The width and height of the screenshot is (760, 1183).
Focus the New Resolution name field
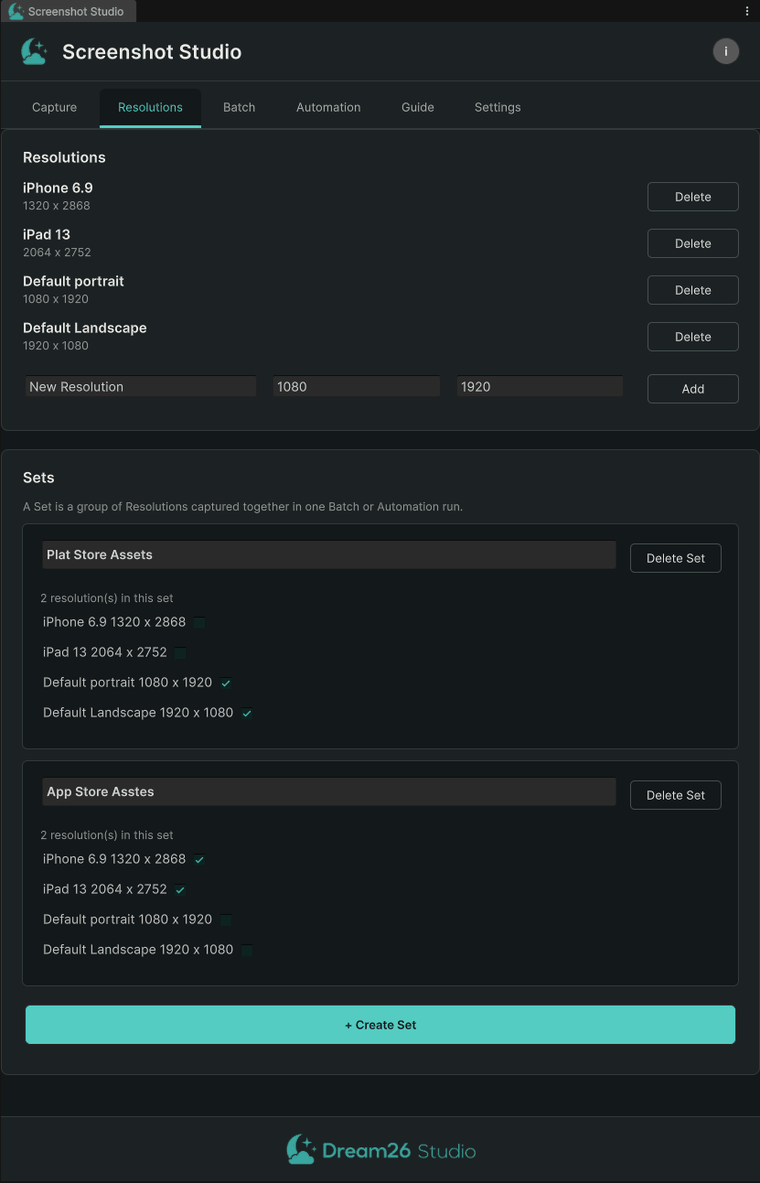(x=140, y=386)
